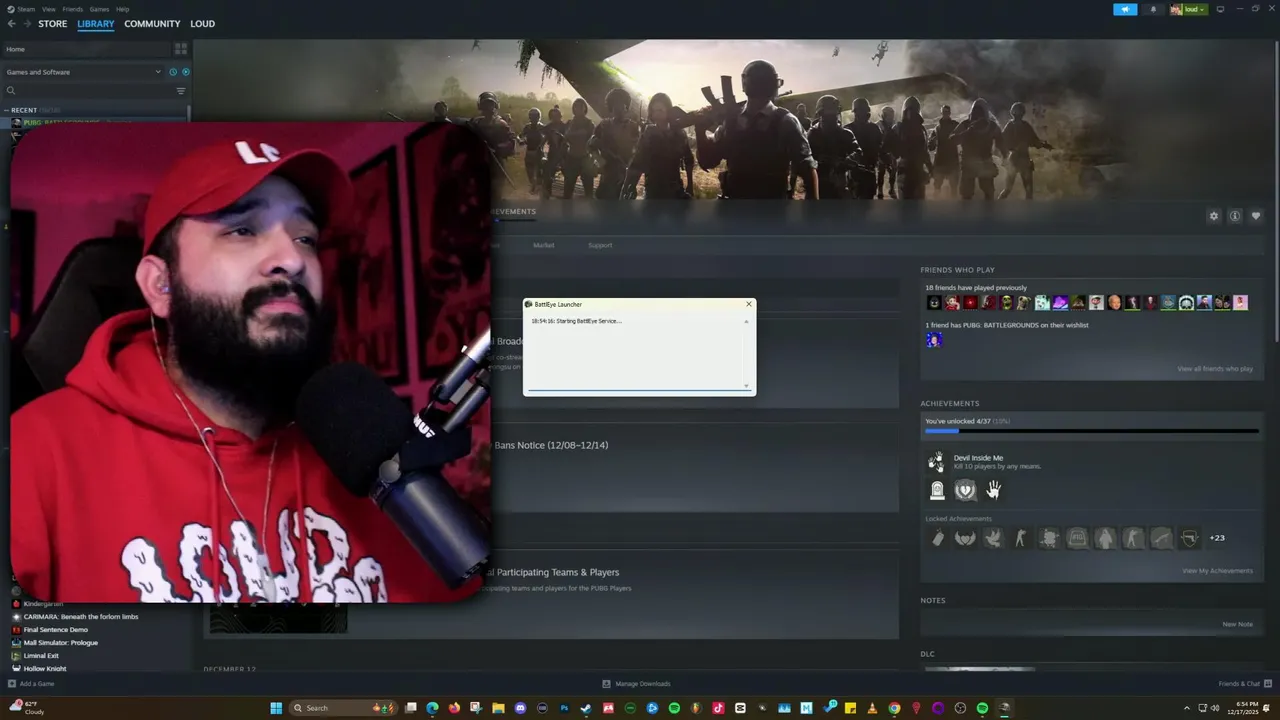Add game to favorites heart icon
The width and height of the screenshot is (1280, 720).
tap(1256, 216)
